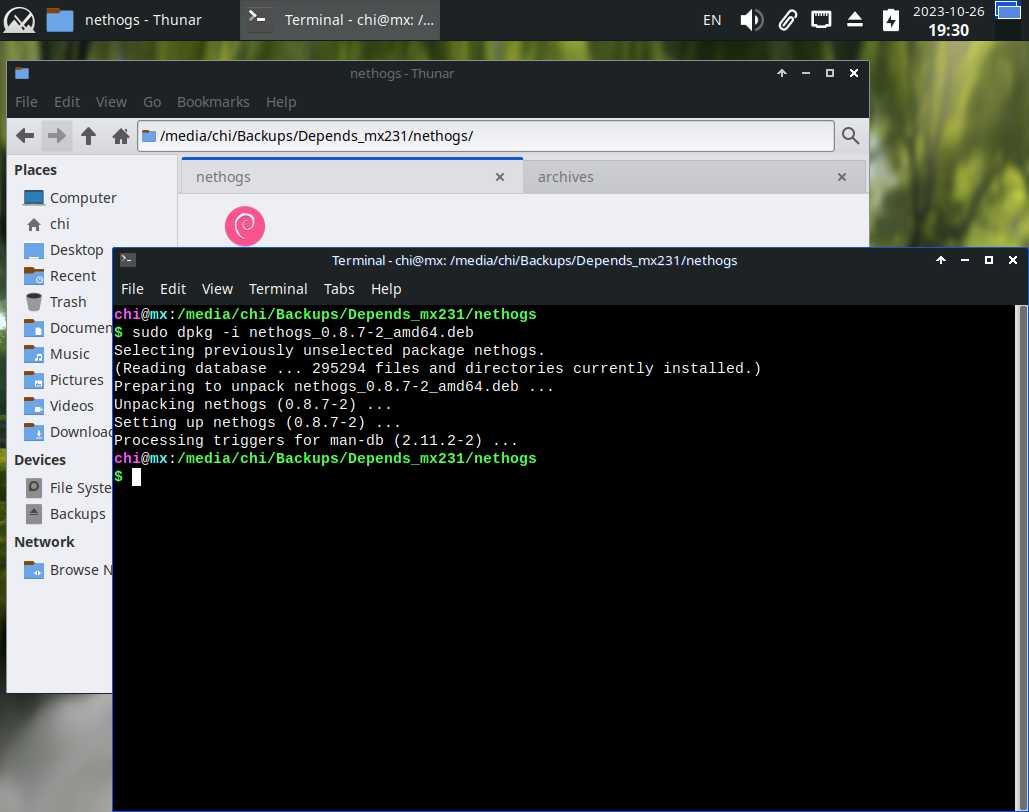The height and width of the screenshot is (812, 1029).
Task: Click the Thunar path location bar
Action: pyautogui.click(x=486, y=136)
